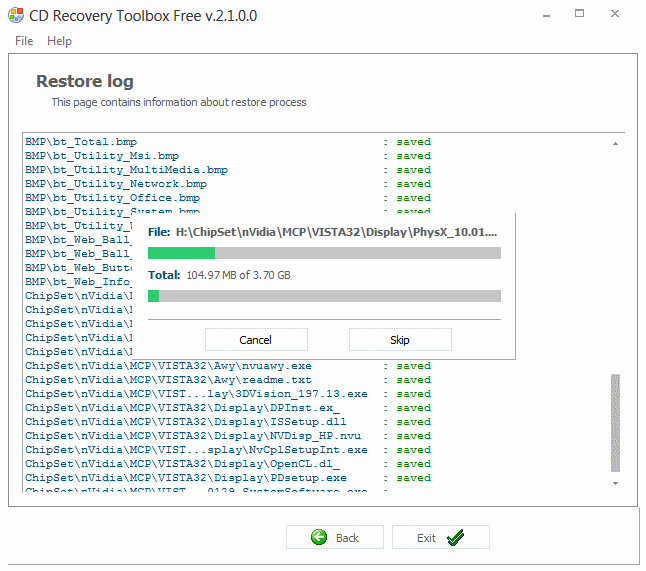Select the BMP\bt_Utility_Network.bmp row
The height and width of the screenshot is (571, 646).
(228, 184)
